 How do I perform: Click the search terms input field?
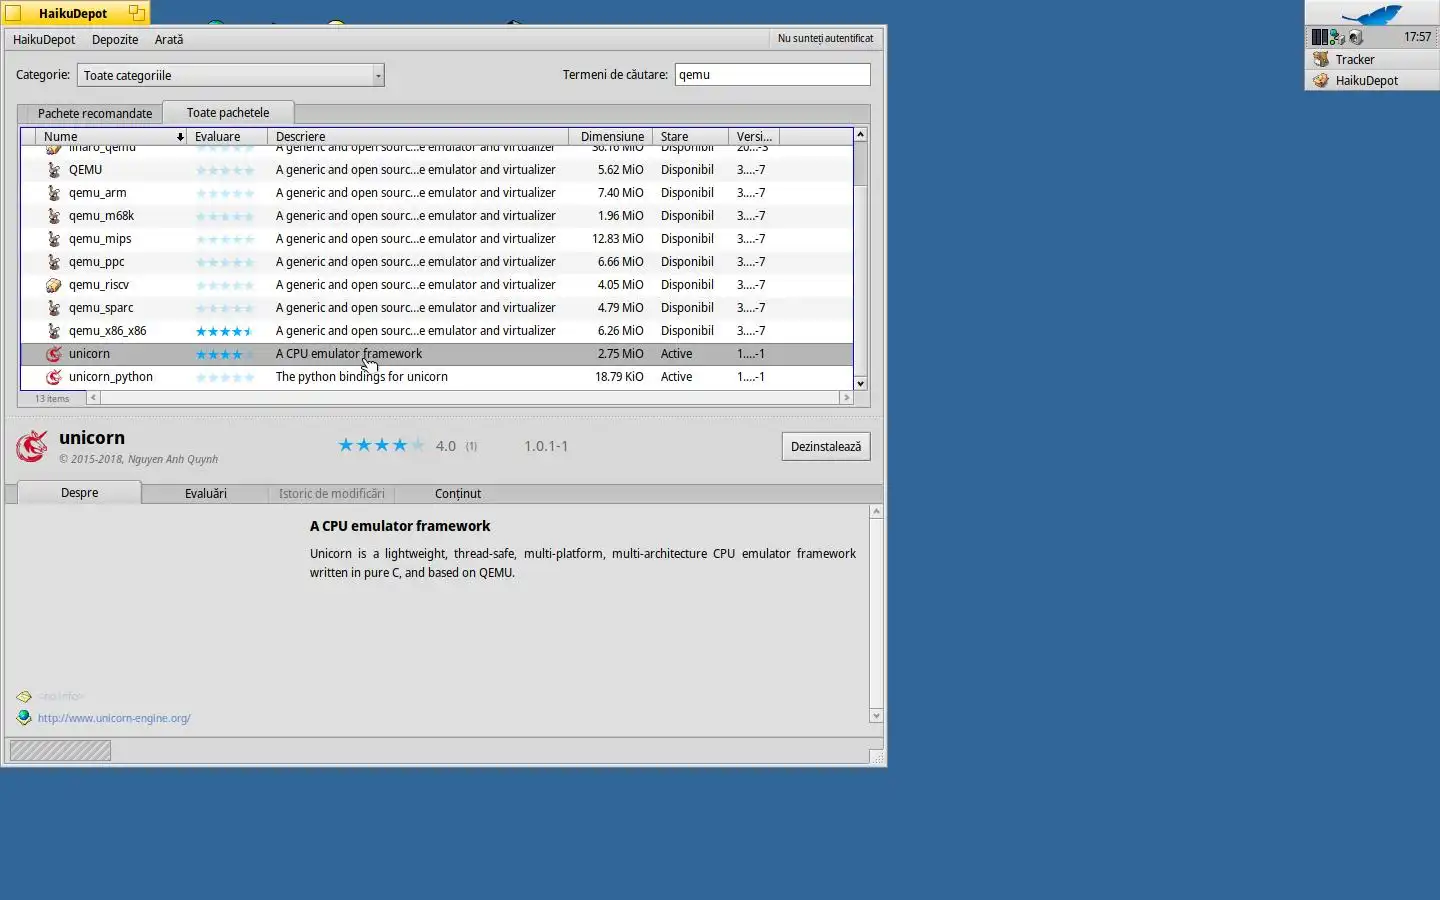point(772,74)
